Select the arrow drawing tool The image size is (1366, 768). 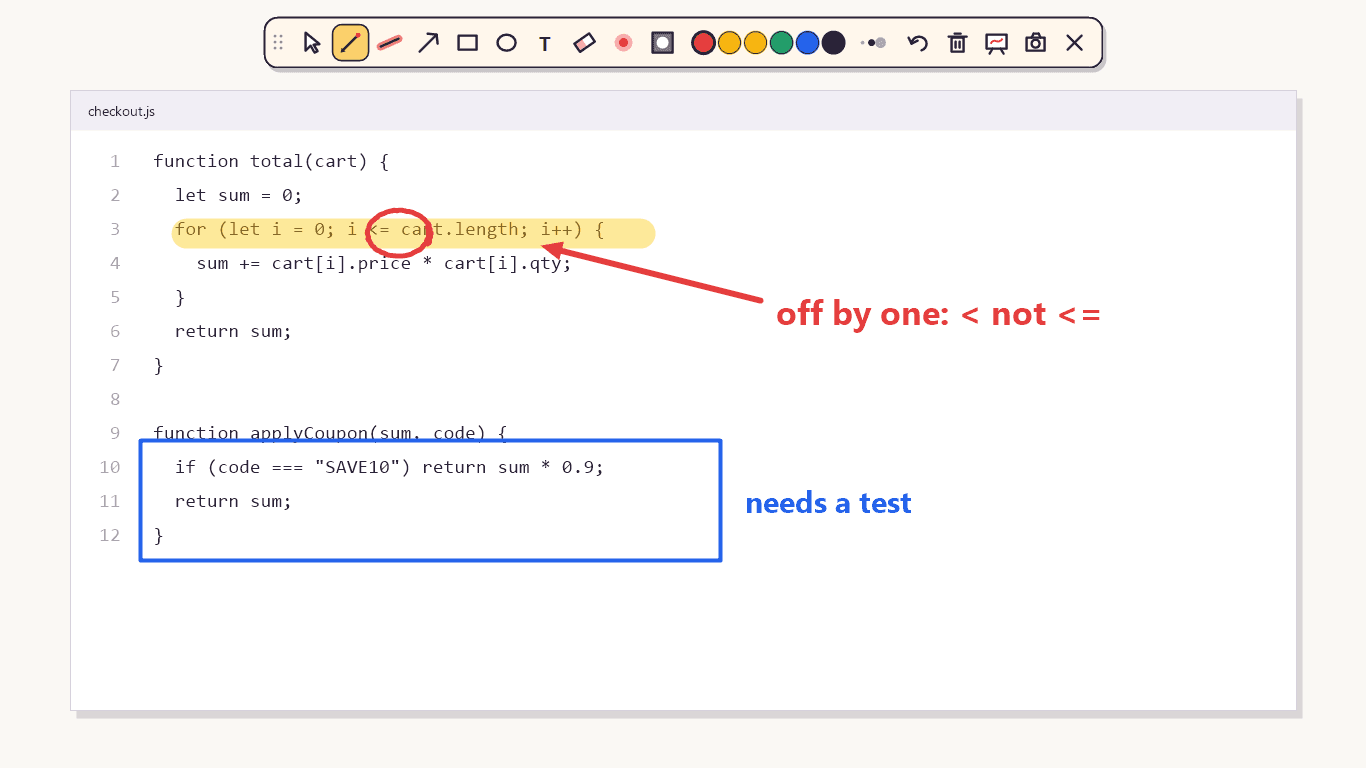429,43
